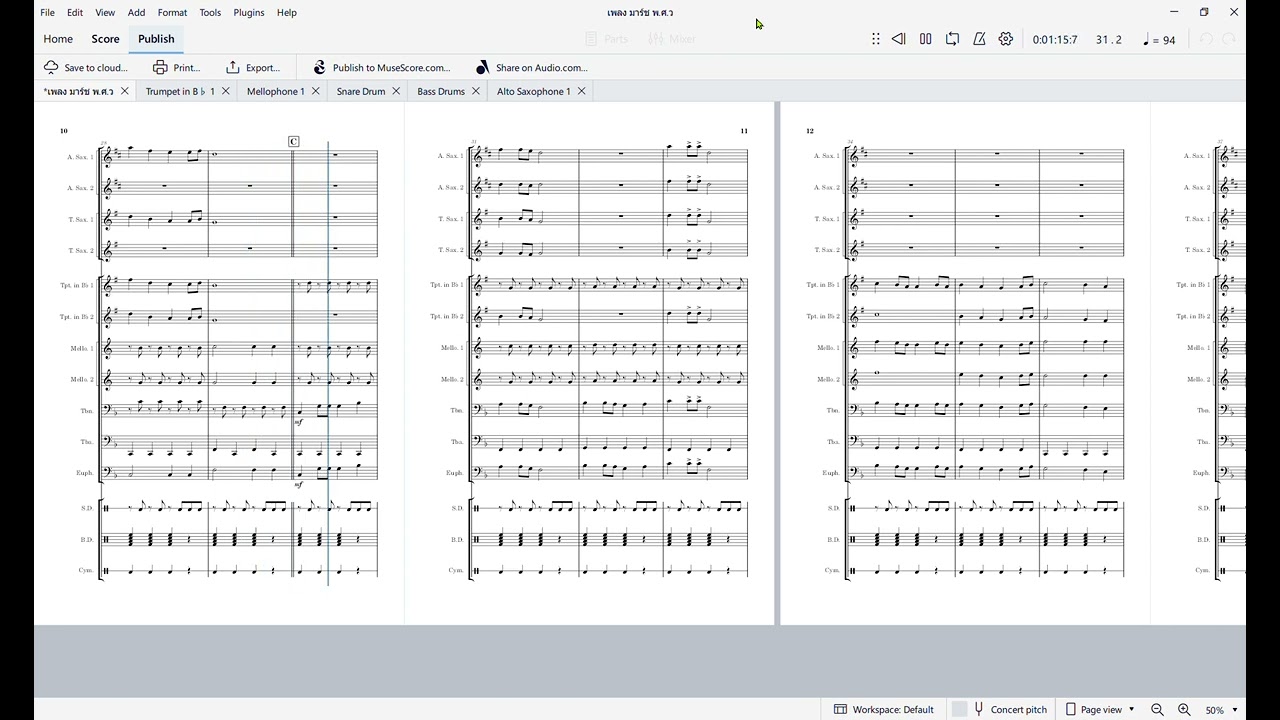Click the Concert pitch tuning fork label

(1010, 709)
